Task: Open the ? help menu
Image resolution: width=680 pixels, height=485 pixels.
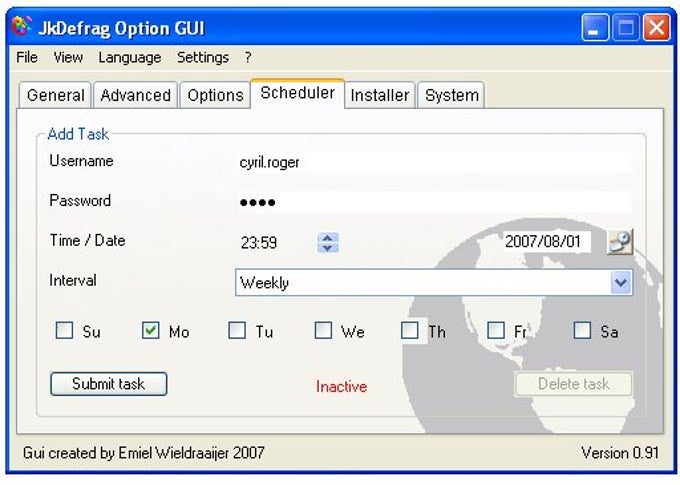Action: 248,57
